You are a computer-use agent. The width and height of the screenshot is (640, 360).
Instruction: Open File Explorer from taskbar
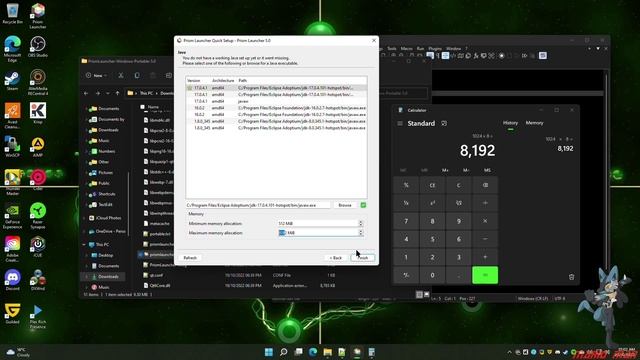tap(327, 352)
